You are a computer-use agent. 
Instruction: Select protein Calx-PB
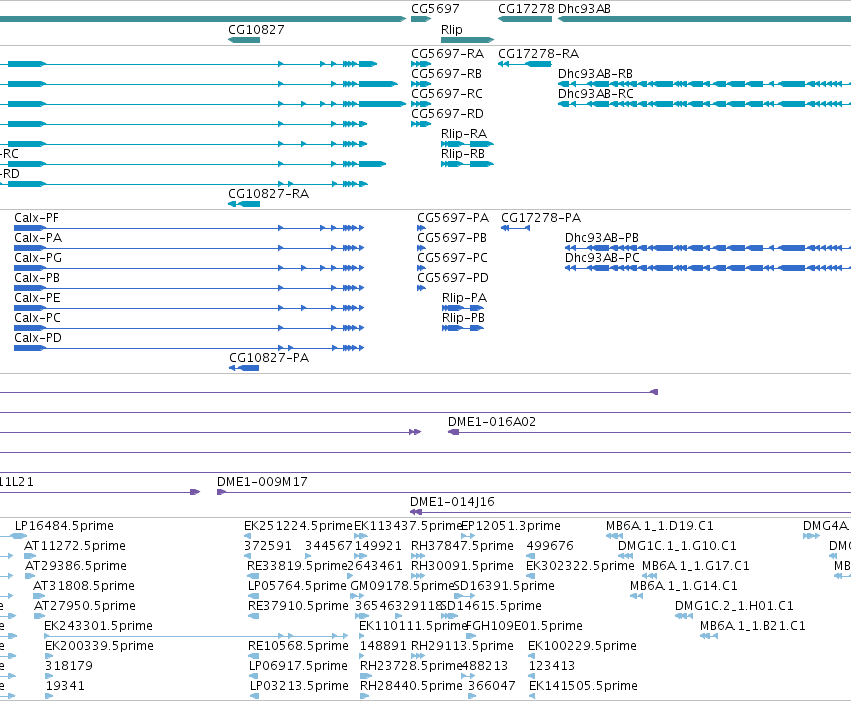click(x=37, y=278)
